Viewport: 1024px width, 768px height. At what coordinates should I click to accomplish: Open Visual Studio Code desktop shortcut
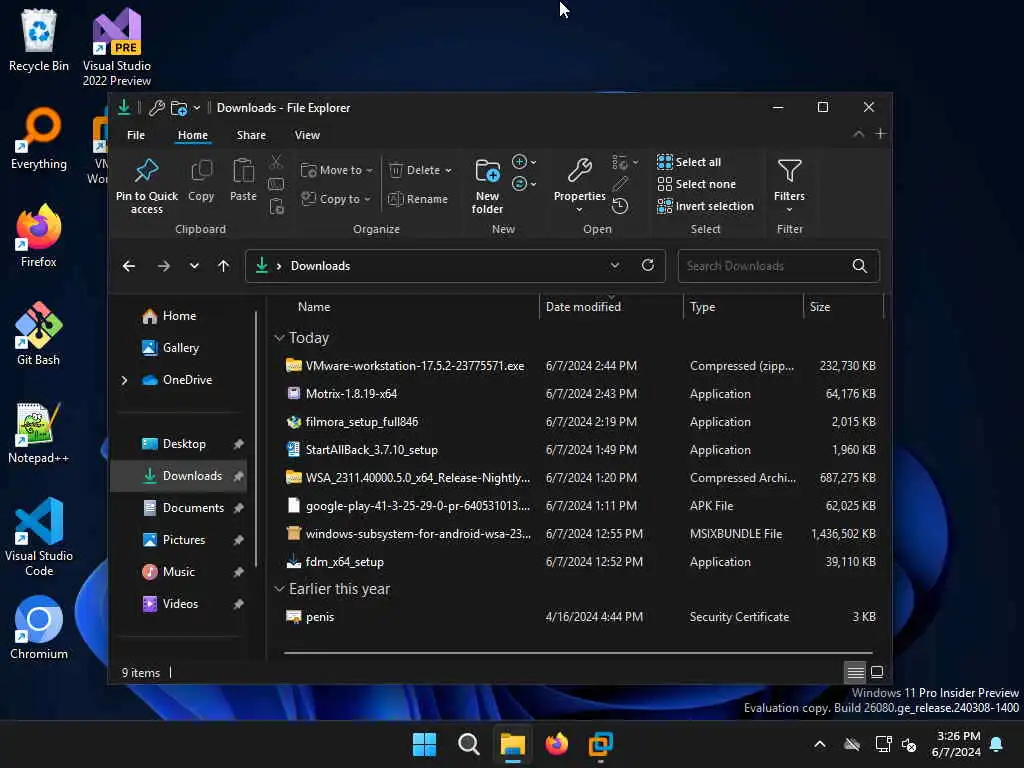pos(39,537)
